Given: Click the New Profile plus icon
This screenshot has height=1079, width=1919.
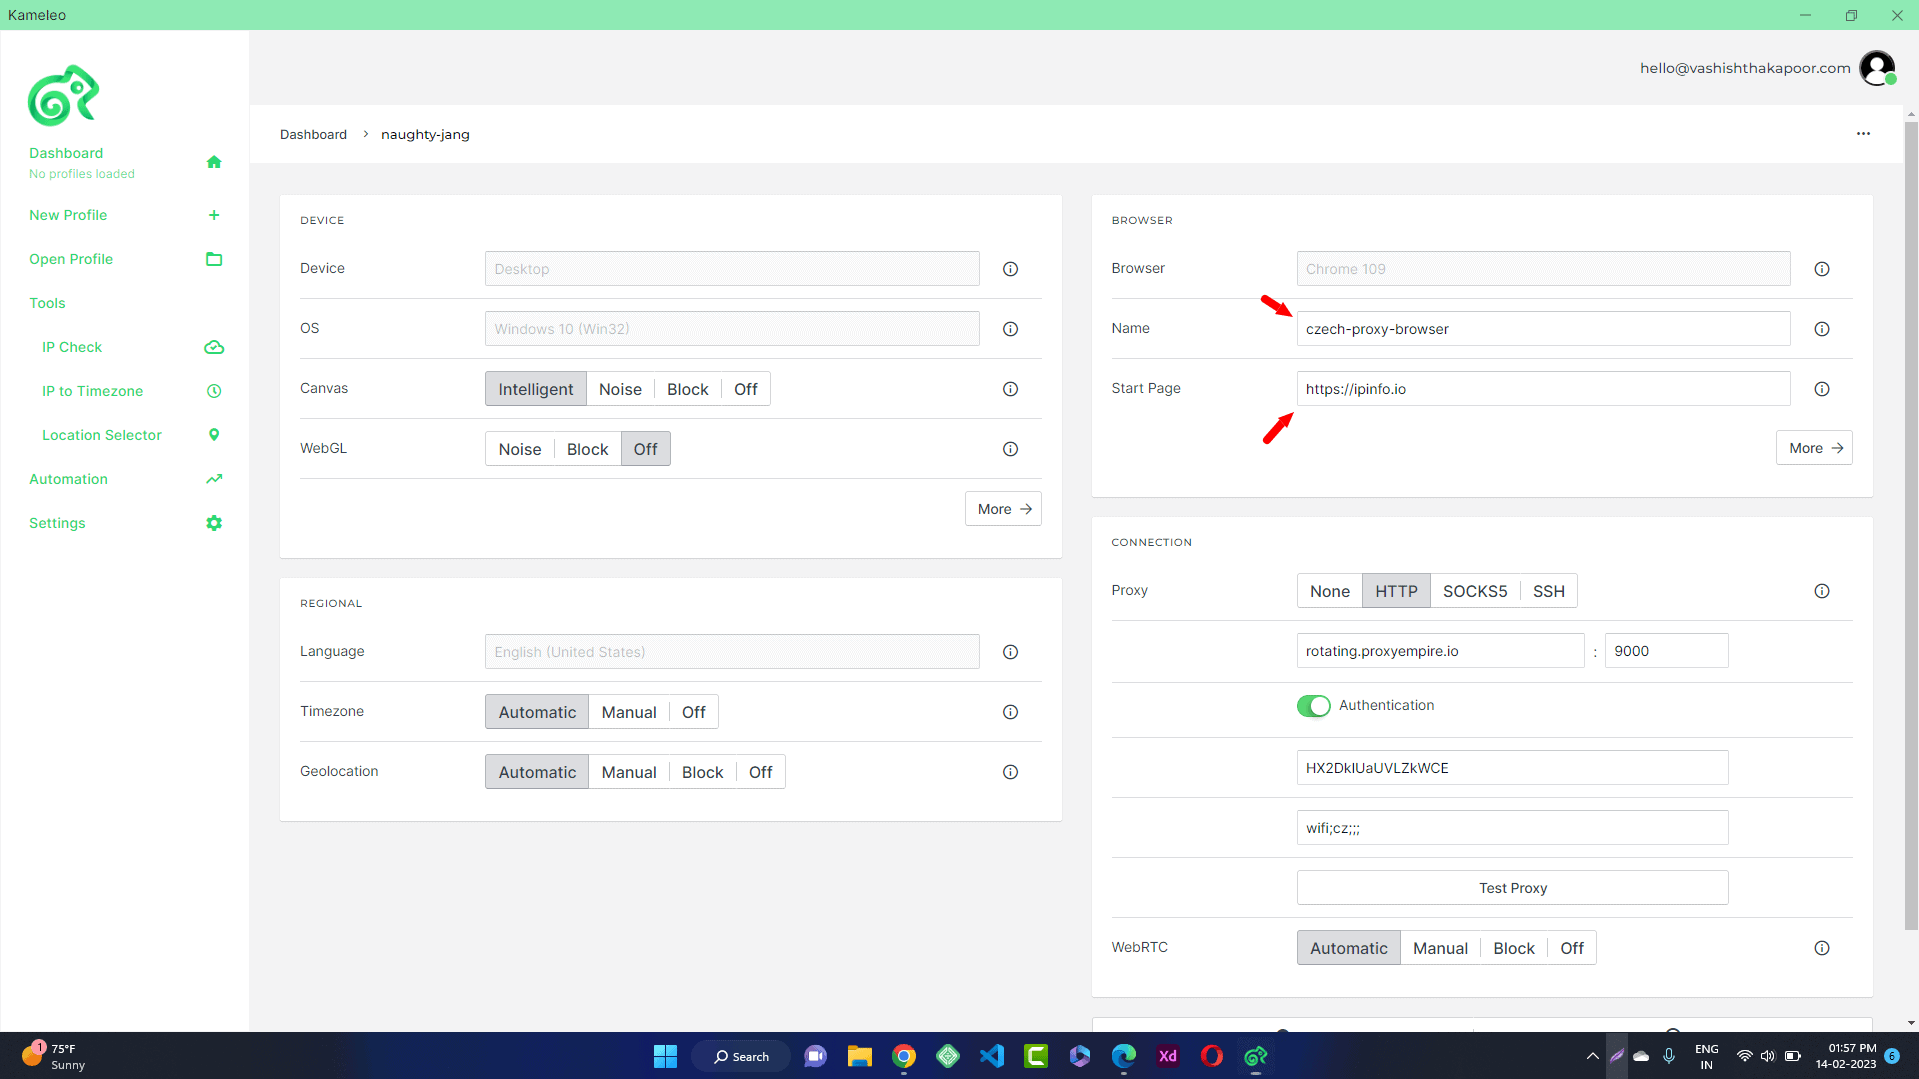Looking at the screenshot, I should pos(213,215).
